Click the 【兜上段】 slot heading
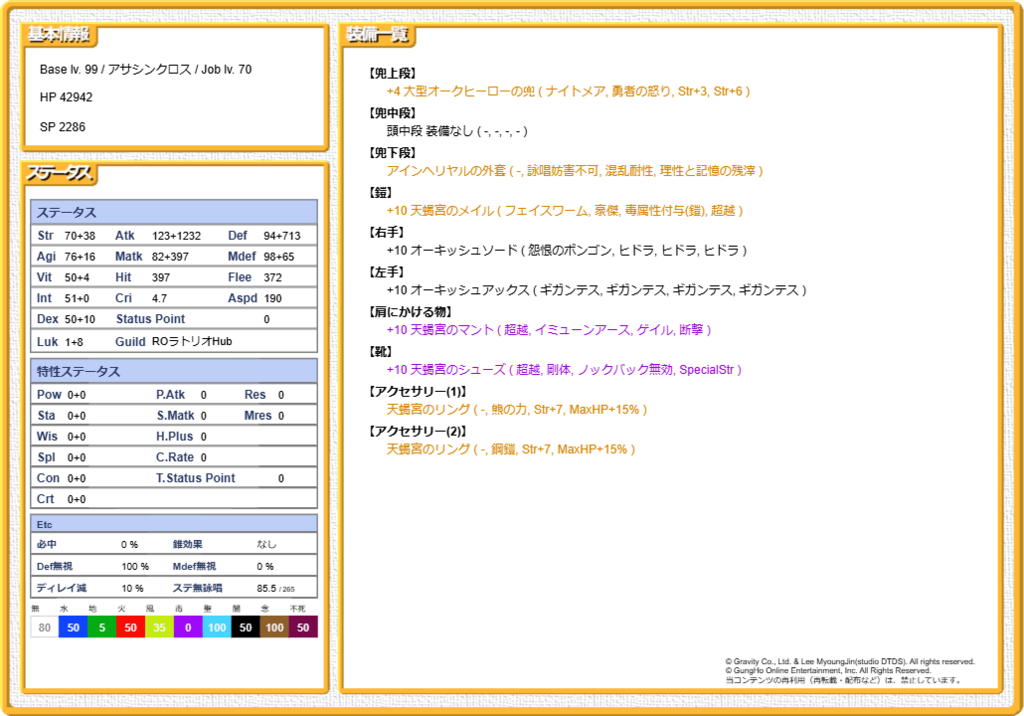 (392, 73)
